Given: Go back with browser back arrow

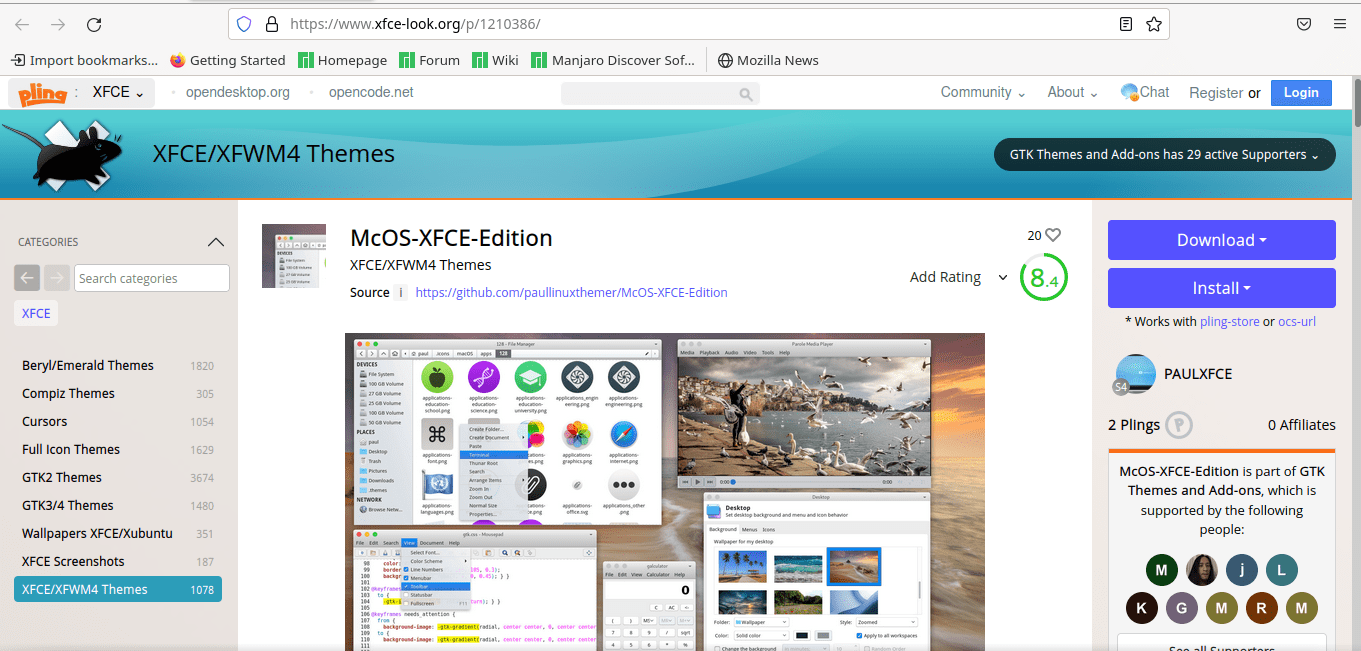Looking at the screenshot, I should pyautogui.click(x=22, y=24).
